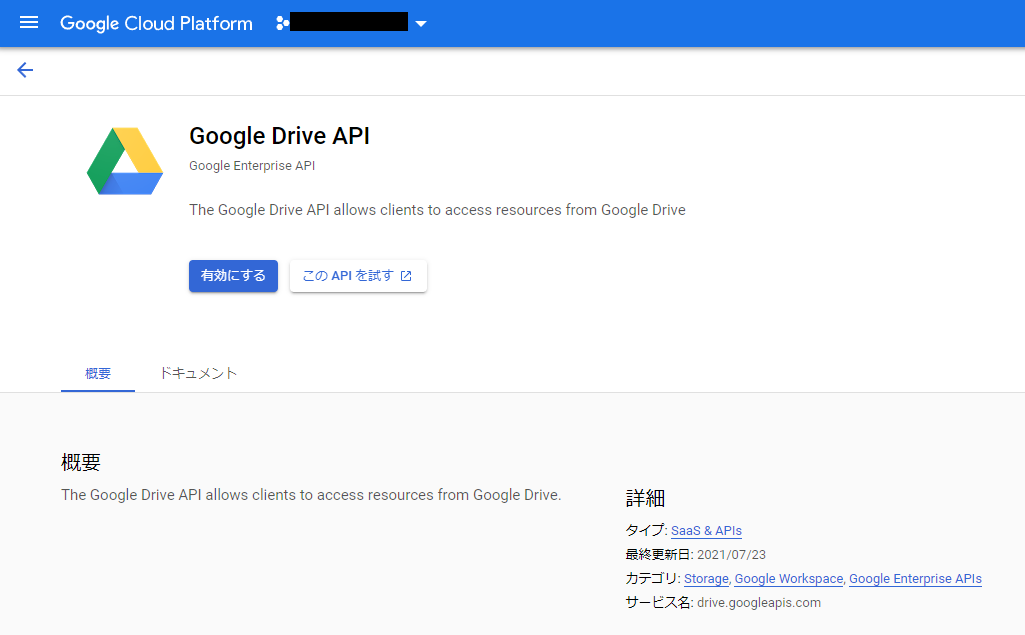Open the SaaS & APIs link
The width and height of the screenshot is (1025, 635).
[706, 531]
